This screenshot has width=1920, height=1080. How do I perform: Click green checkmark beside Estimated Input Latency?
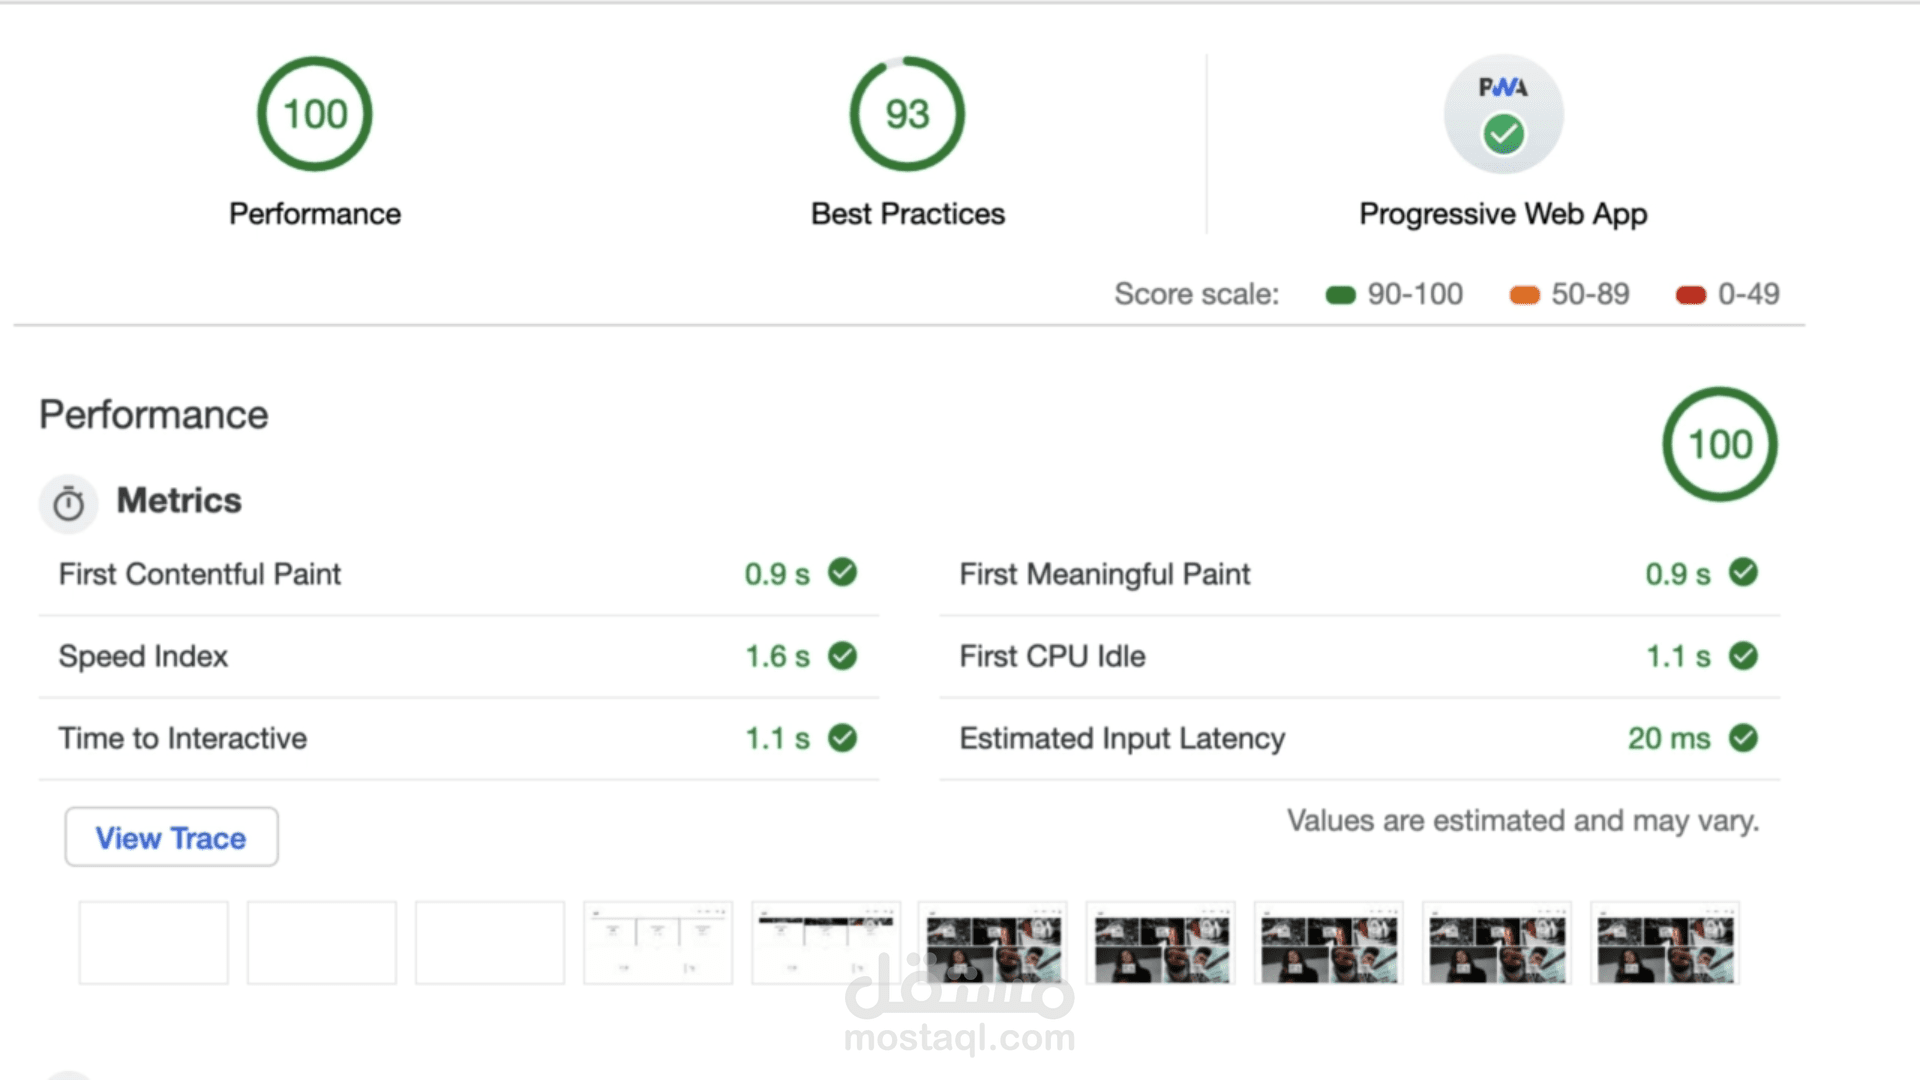(x=1744, y=738)
